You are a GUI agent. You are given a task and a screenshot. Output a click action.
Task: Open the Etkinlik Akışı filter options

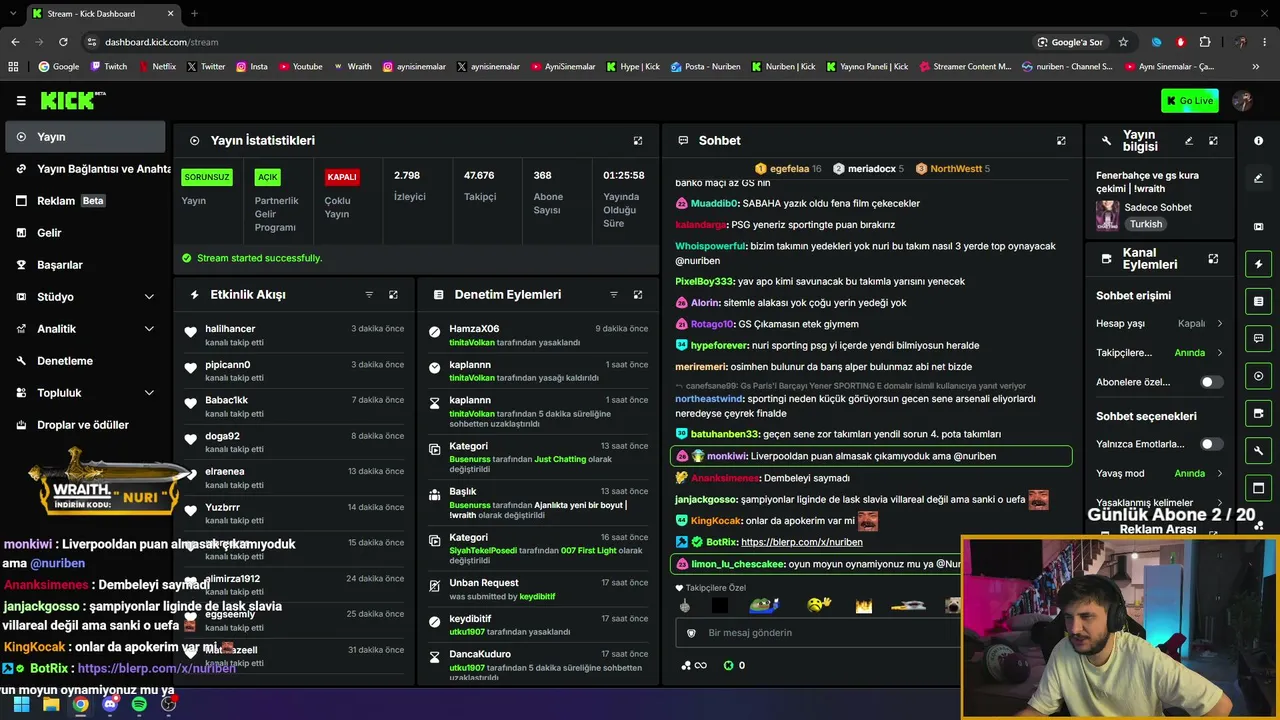369,295
